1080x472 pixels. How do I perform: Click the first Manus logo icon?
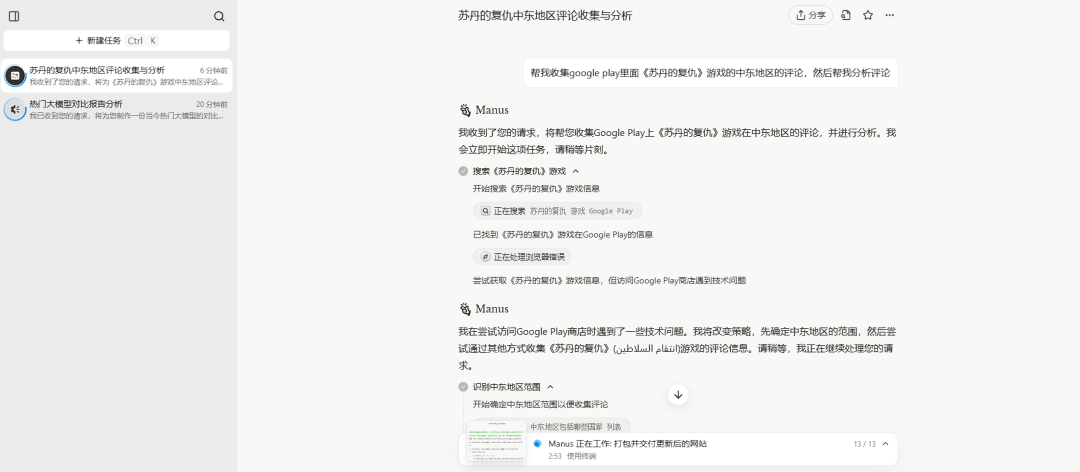[x=465, y=110]
